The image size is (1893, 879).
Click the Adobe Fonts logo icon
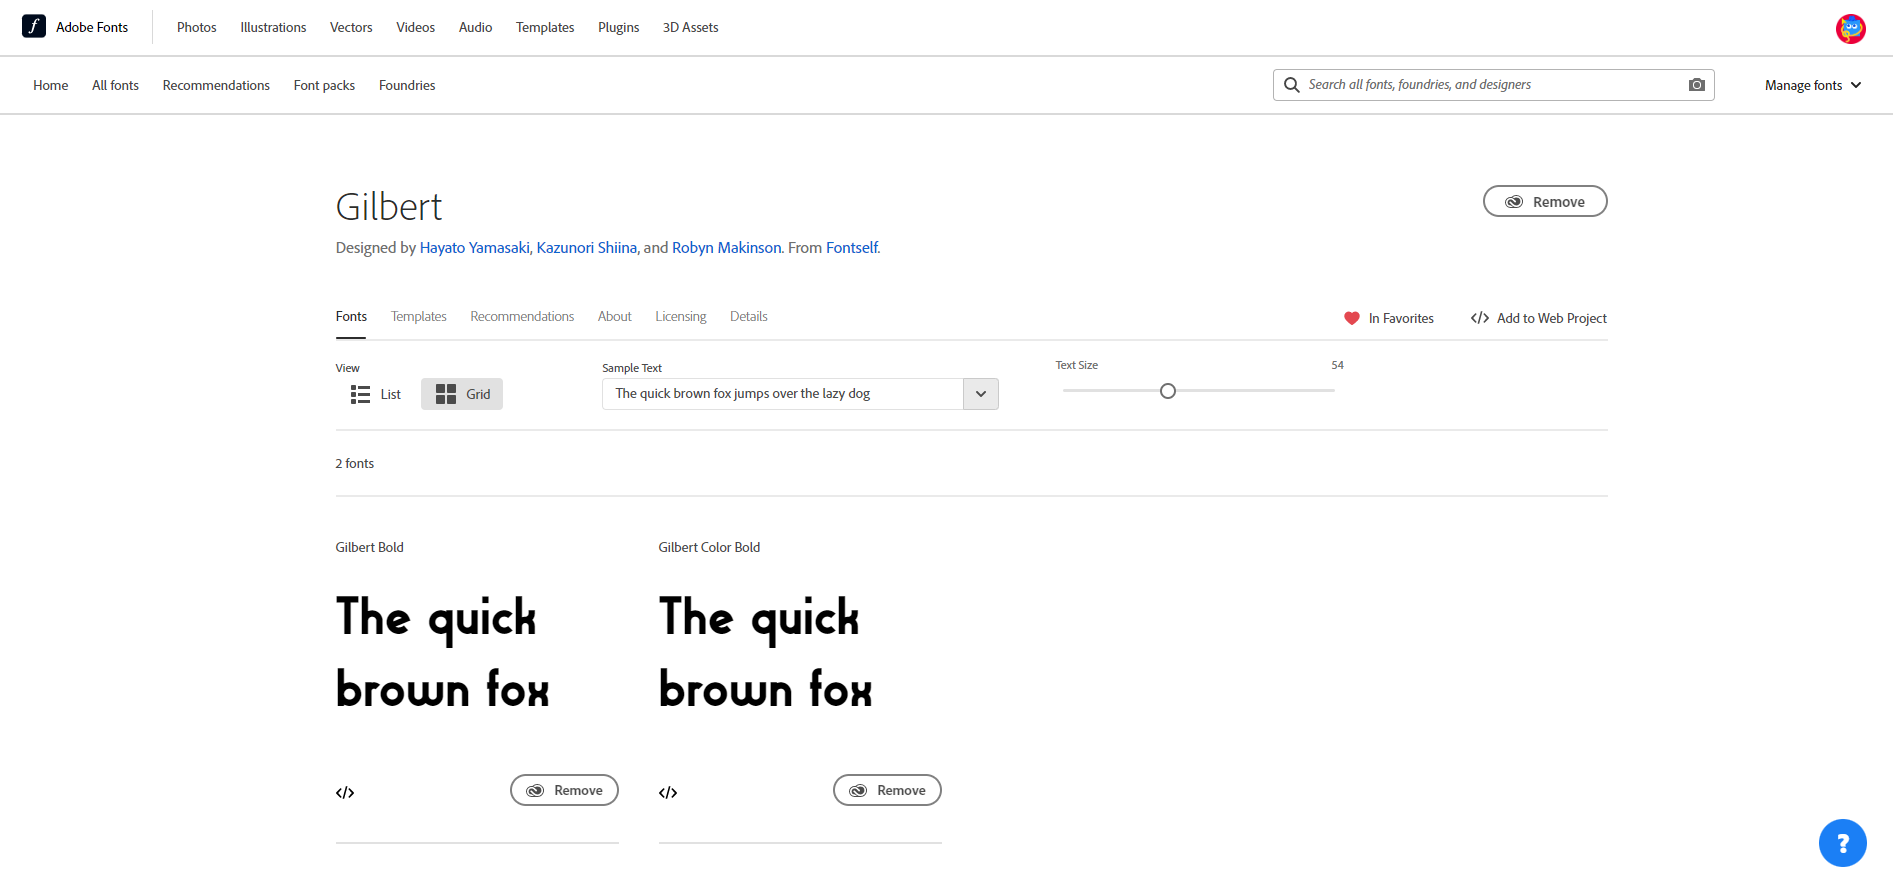click(x=34, y=27)
